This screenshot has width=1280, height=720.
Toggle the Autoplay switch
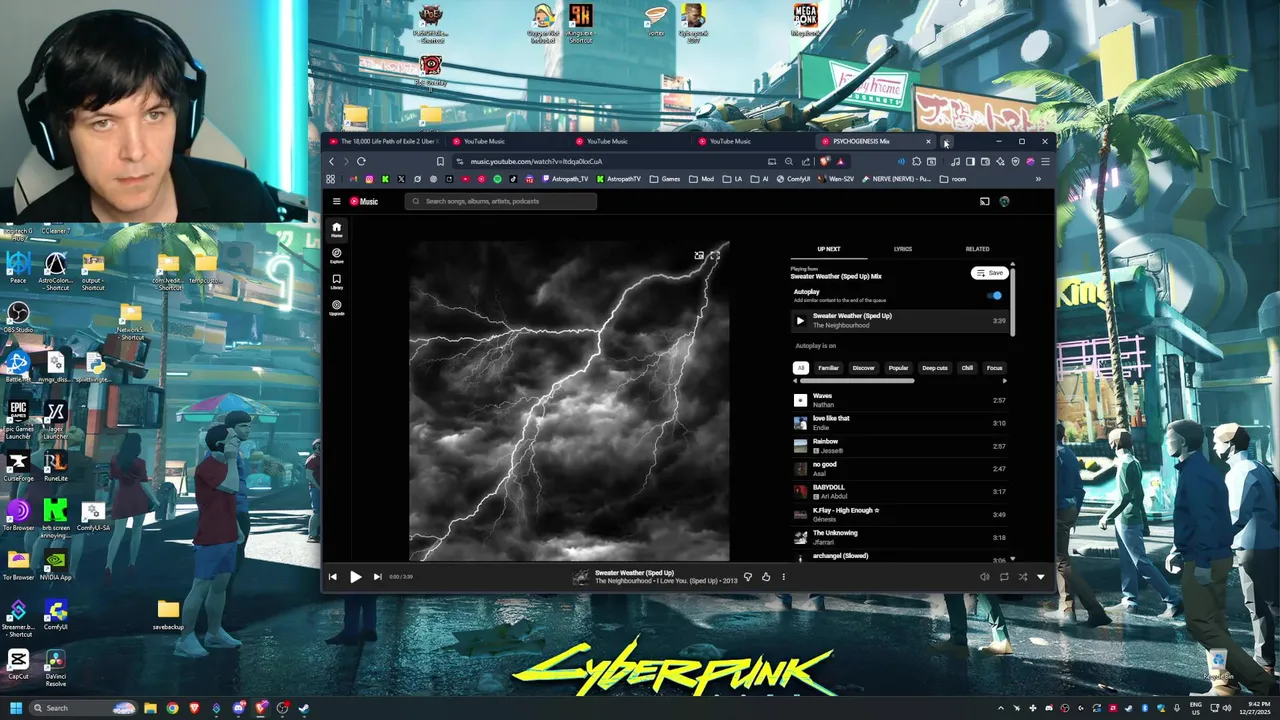tap(995, 296)
